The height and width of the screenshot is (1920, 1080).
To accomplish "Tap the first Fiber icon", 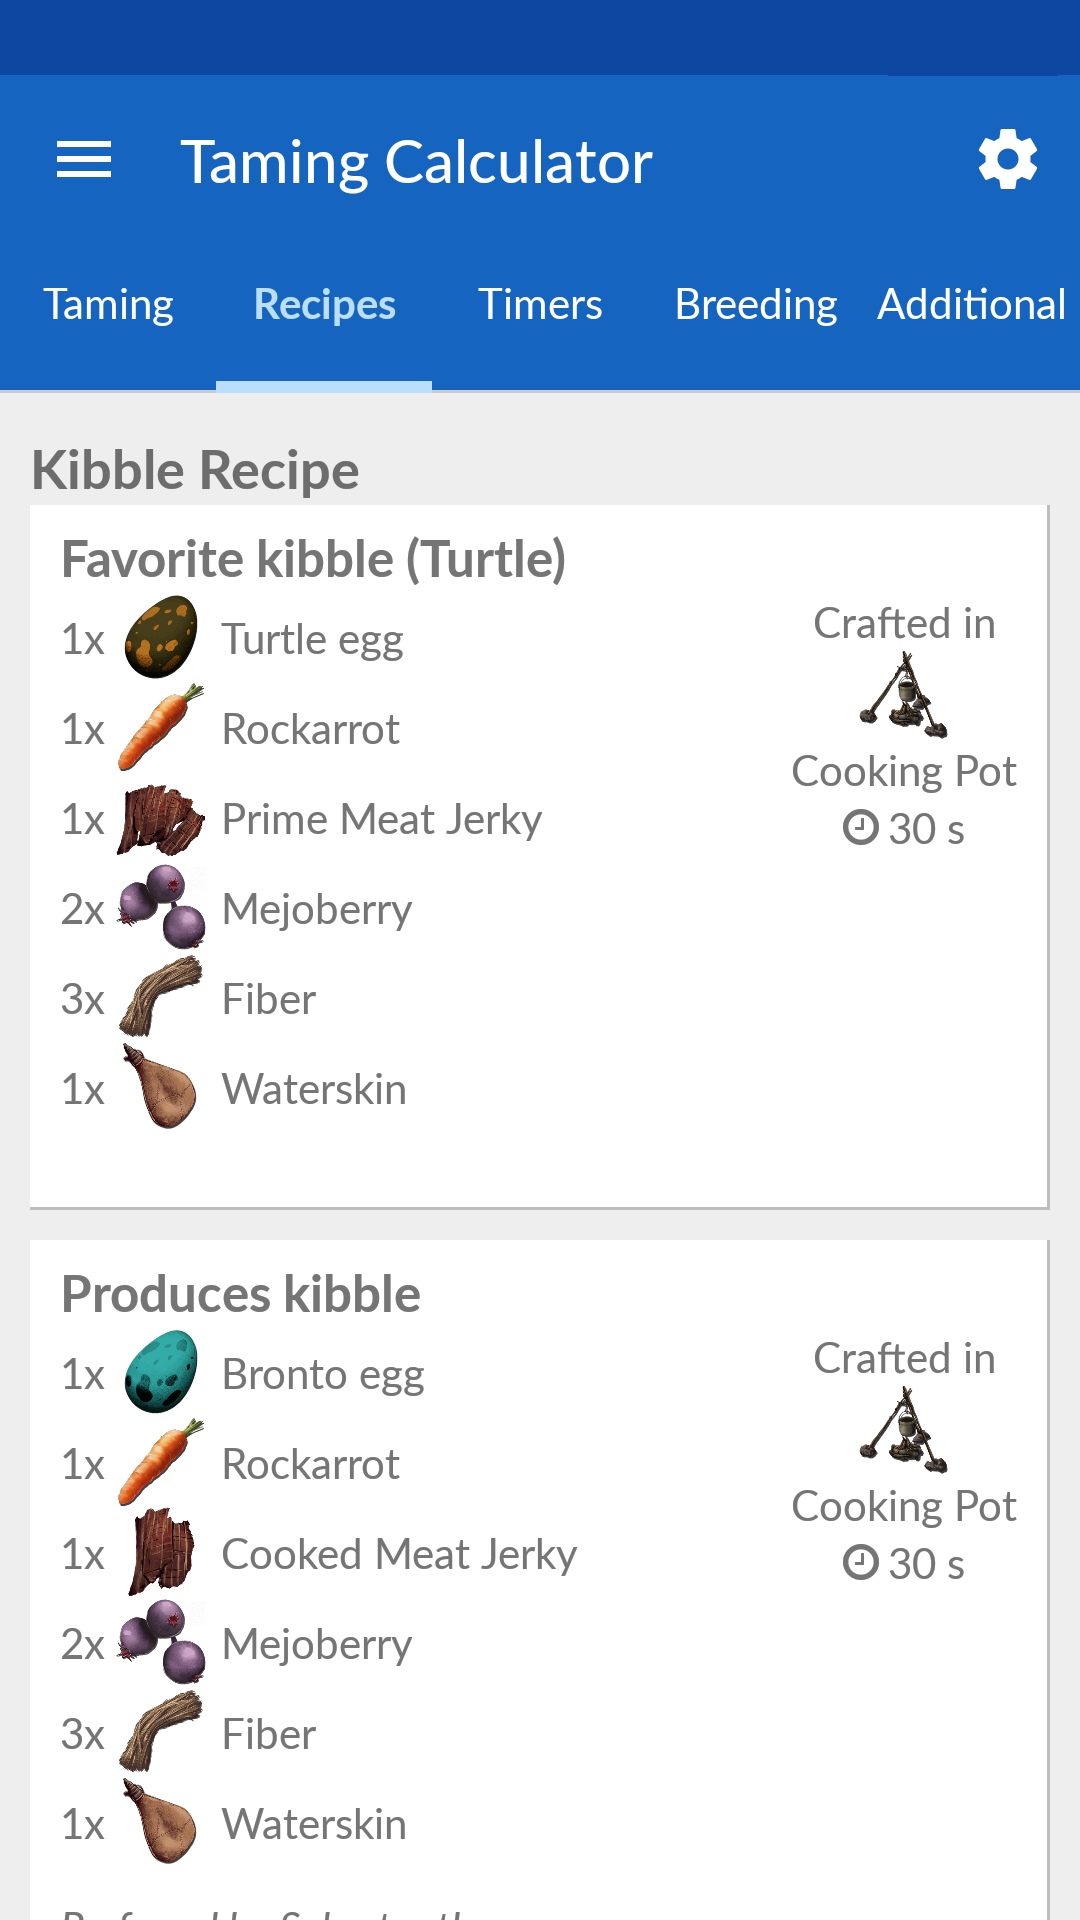I will click(x=161, y=997).
